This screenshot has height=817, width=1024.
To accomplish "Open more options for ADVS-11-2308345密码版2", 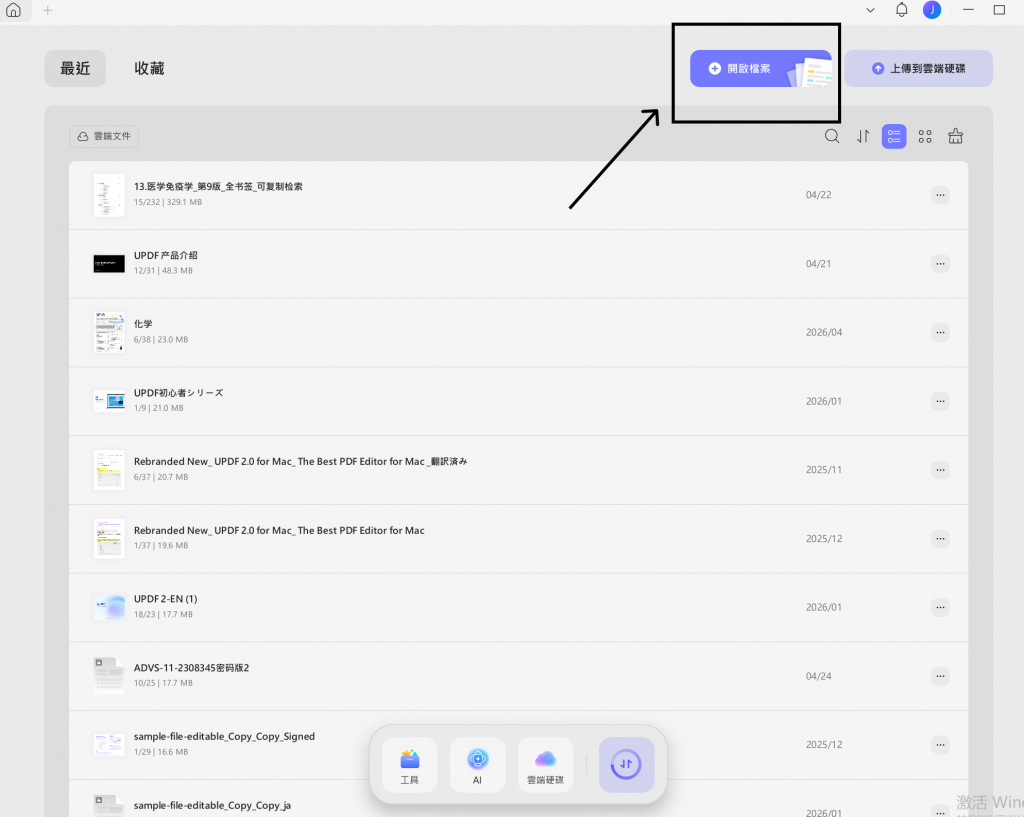I will 940,676.
